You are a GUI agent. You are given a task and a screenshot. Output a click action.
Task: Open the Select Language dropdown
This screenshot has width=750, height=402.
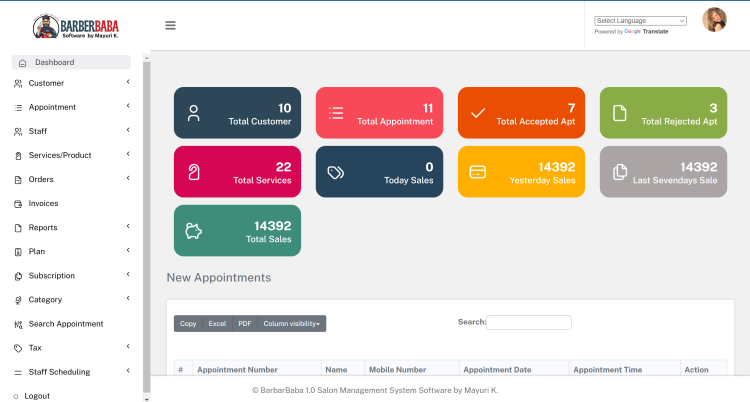[x=640, y=20]
